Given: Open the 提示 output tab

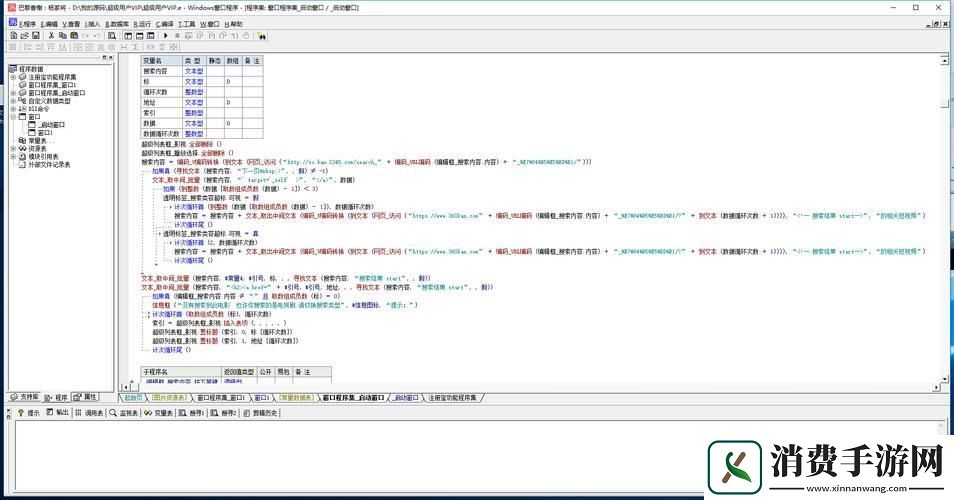Looking at the screenshot, I should (x=29, y=412).
